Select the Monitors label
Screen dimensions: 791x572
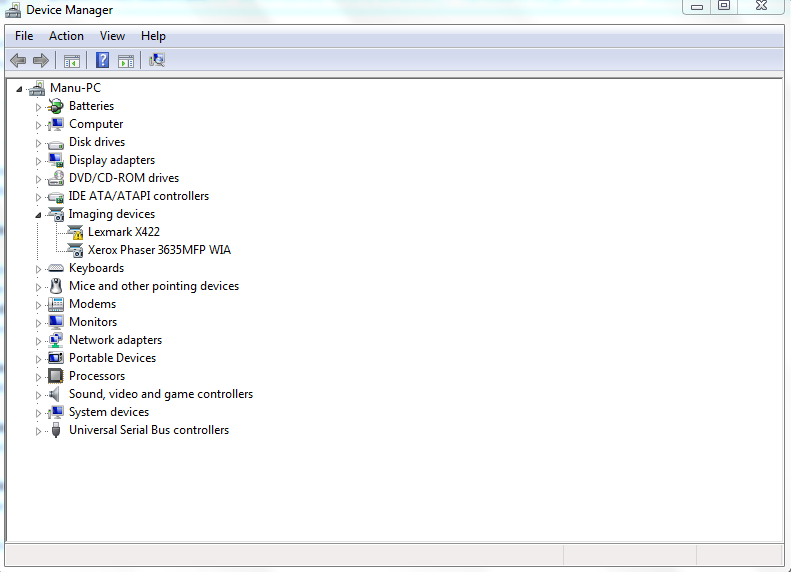tap(93, 322)
